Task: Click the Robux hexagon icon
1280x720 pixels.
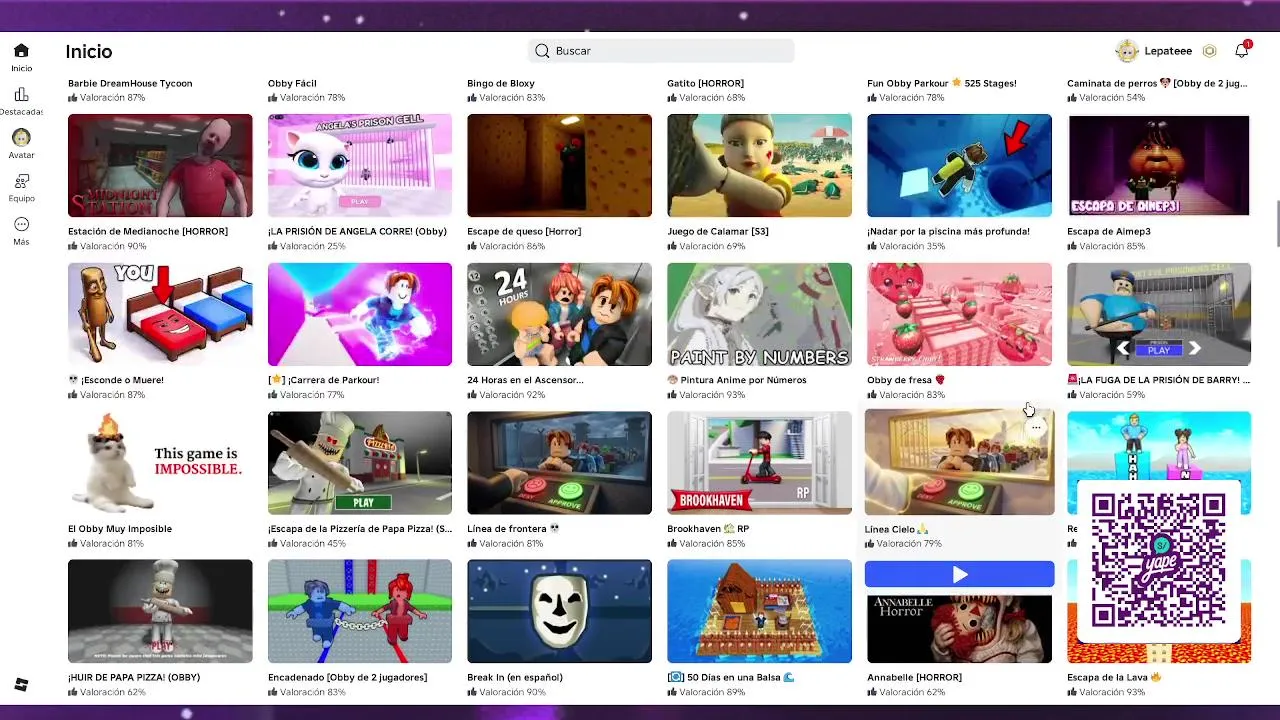Action: [x=1209, y=51]
